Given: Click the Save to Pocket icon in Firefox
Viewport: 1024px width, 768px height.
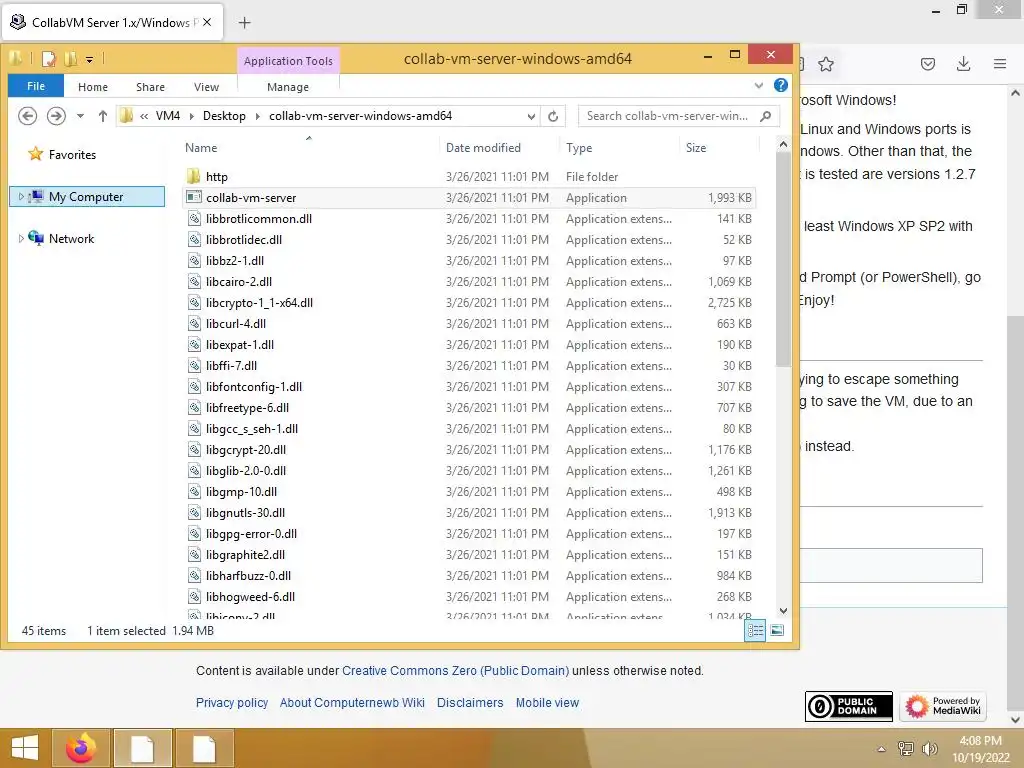Looking at the screenshot, I should tap(928, 64).
